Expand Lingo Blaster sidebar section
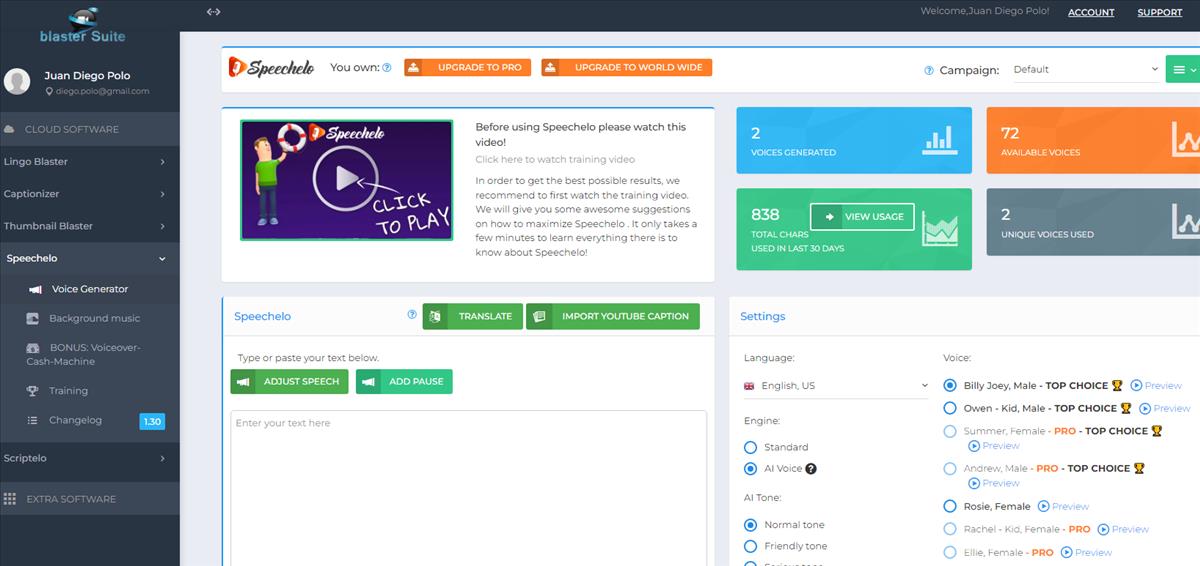Image resolution: width=1200 pixels, height=566 pixels. pos(90,161)
